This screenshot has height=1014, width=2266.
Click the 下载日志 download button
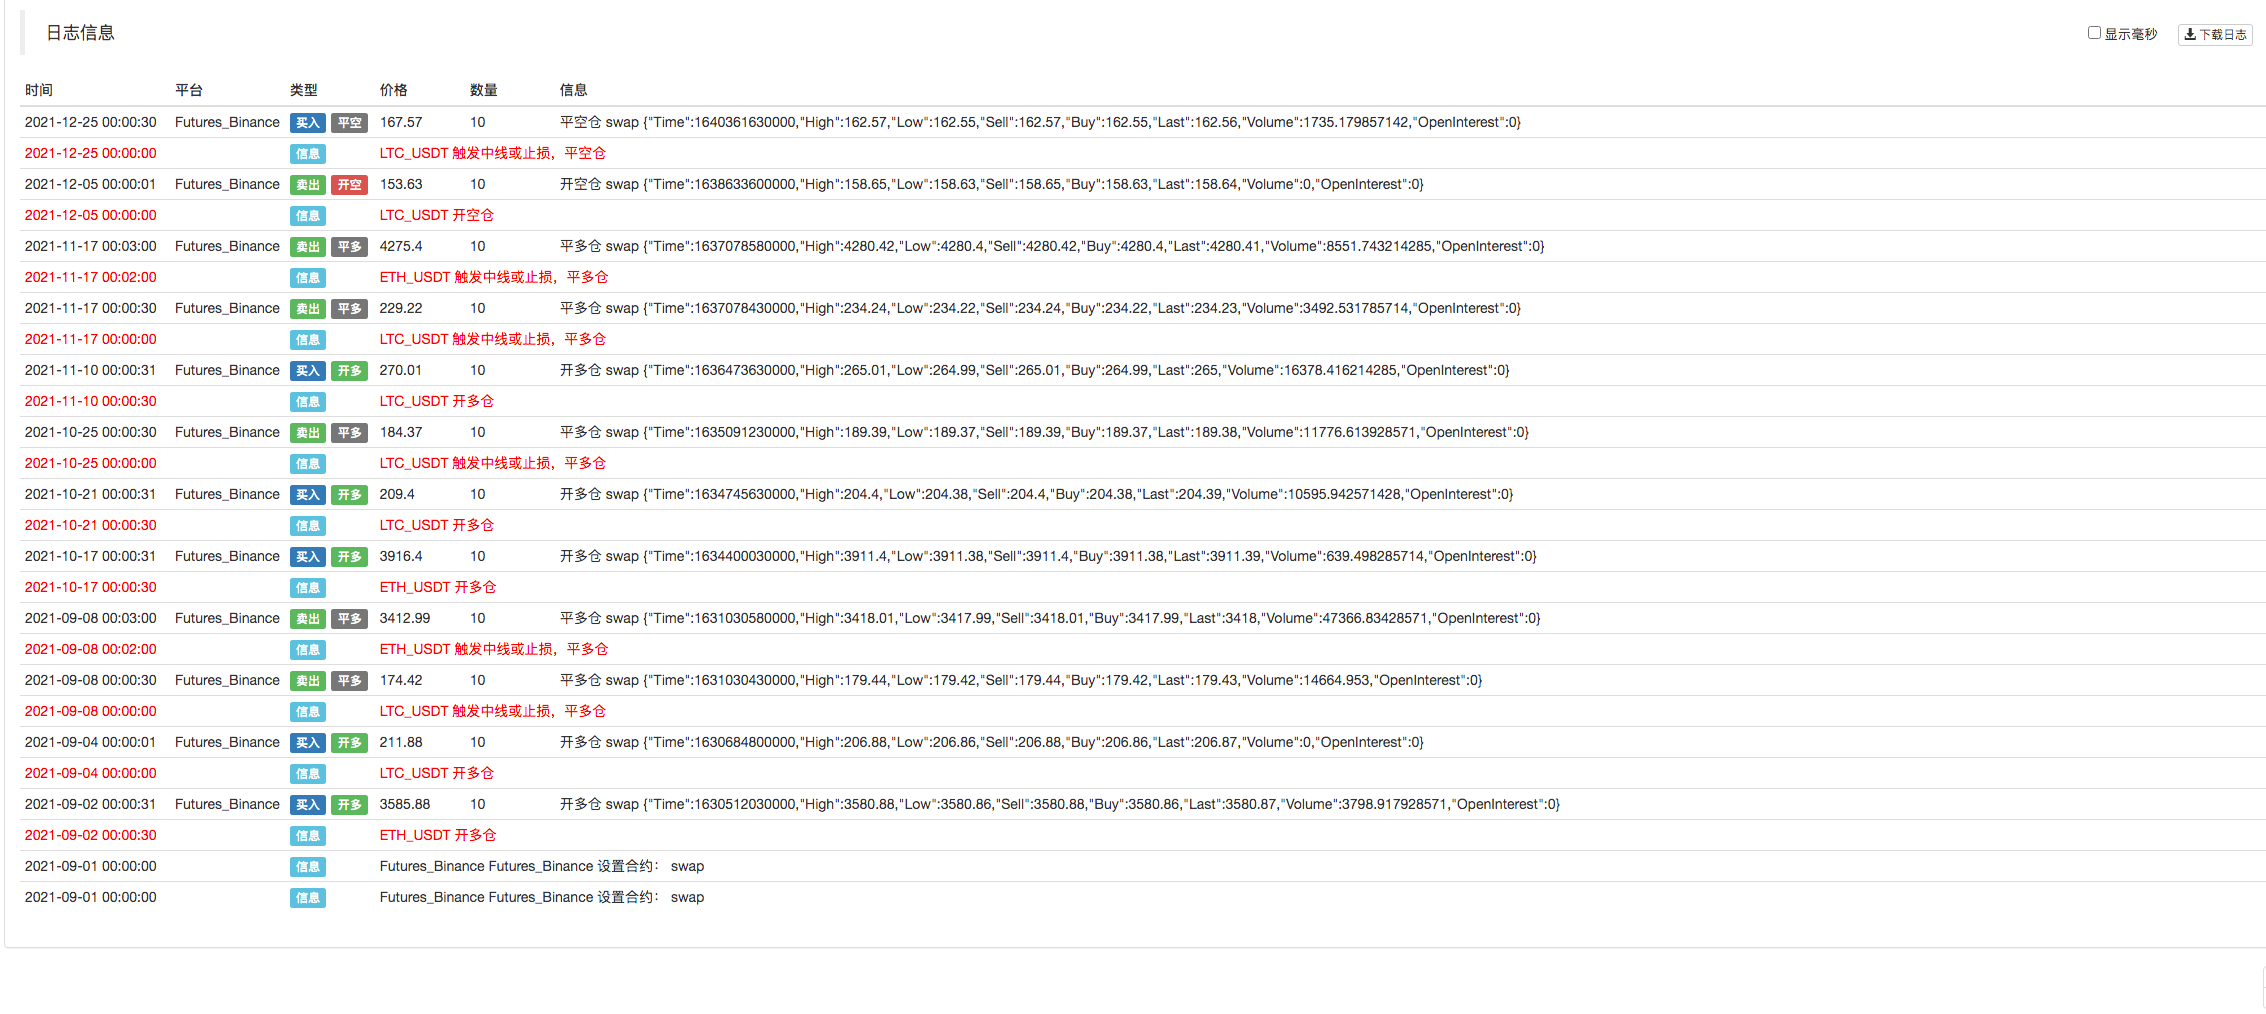tap(2215, 34)
